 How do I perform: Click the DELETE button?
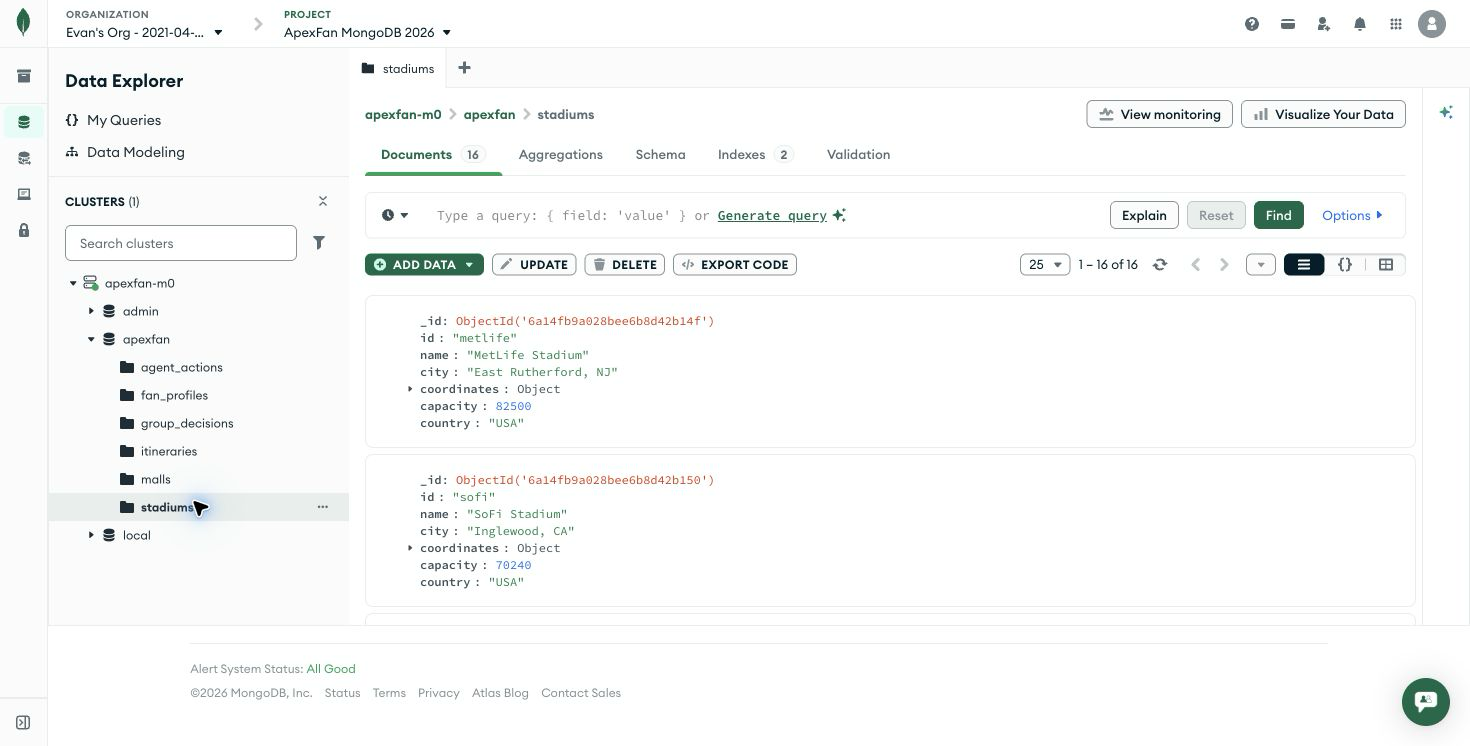pos(625,265)
